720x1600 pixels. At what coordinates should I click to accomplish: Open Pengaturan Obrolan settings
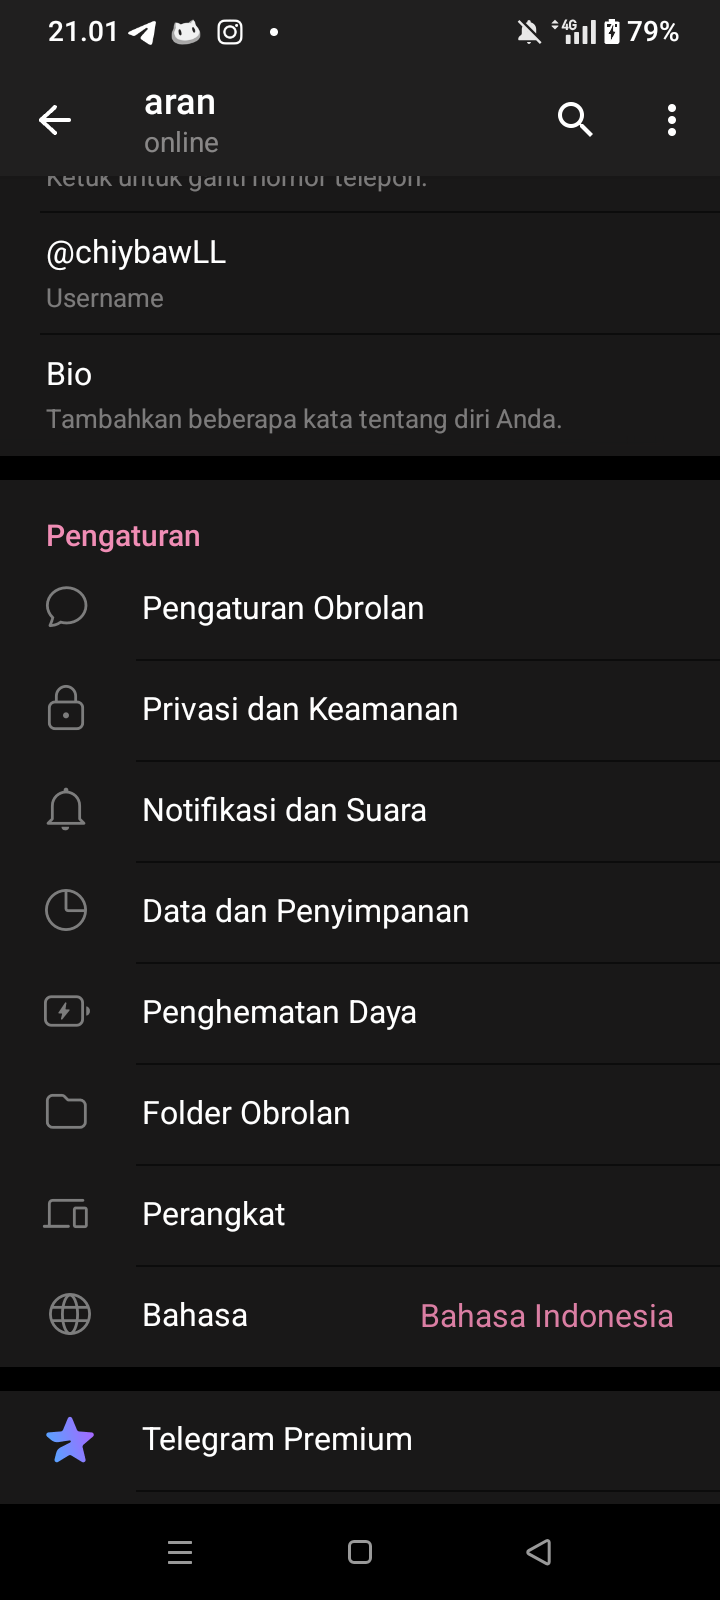tap(283, 608)
